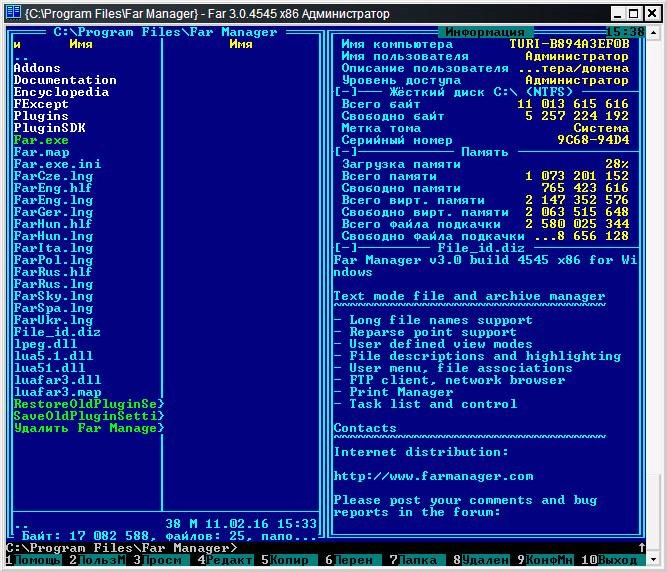Click F1 Помощь key bar button
The width and height of the screenshot is (667, 572).
[x=34, y=560]
